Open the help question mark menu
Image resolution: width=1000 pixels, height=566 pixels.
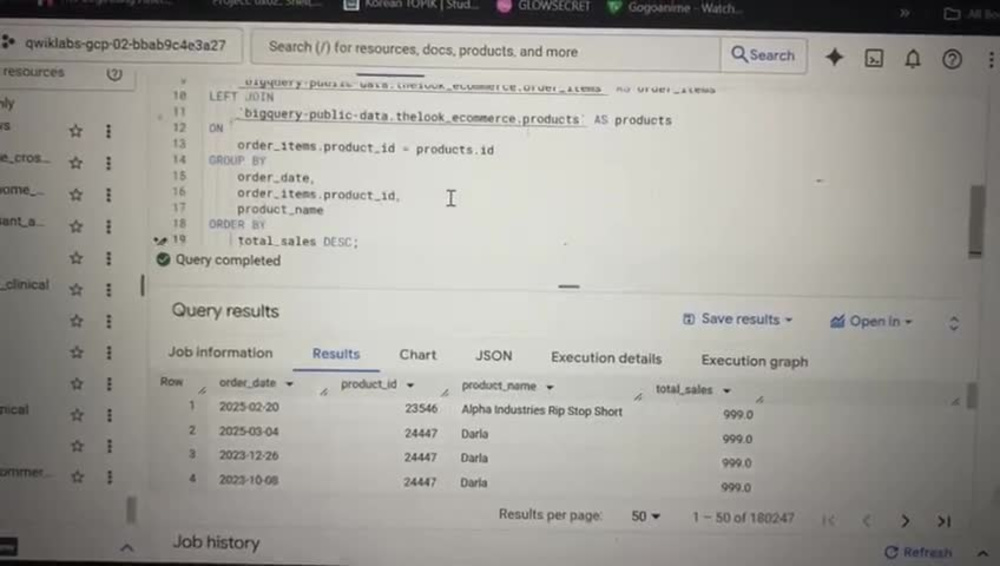(952, 60)
